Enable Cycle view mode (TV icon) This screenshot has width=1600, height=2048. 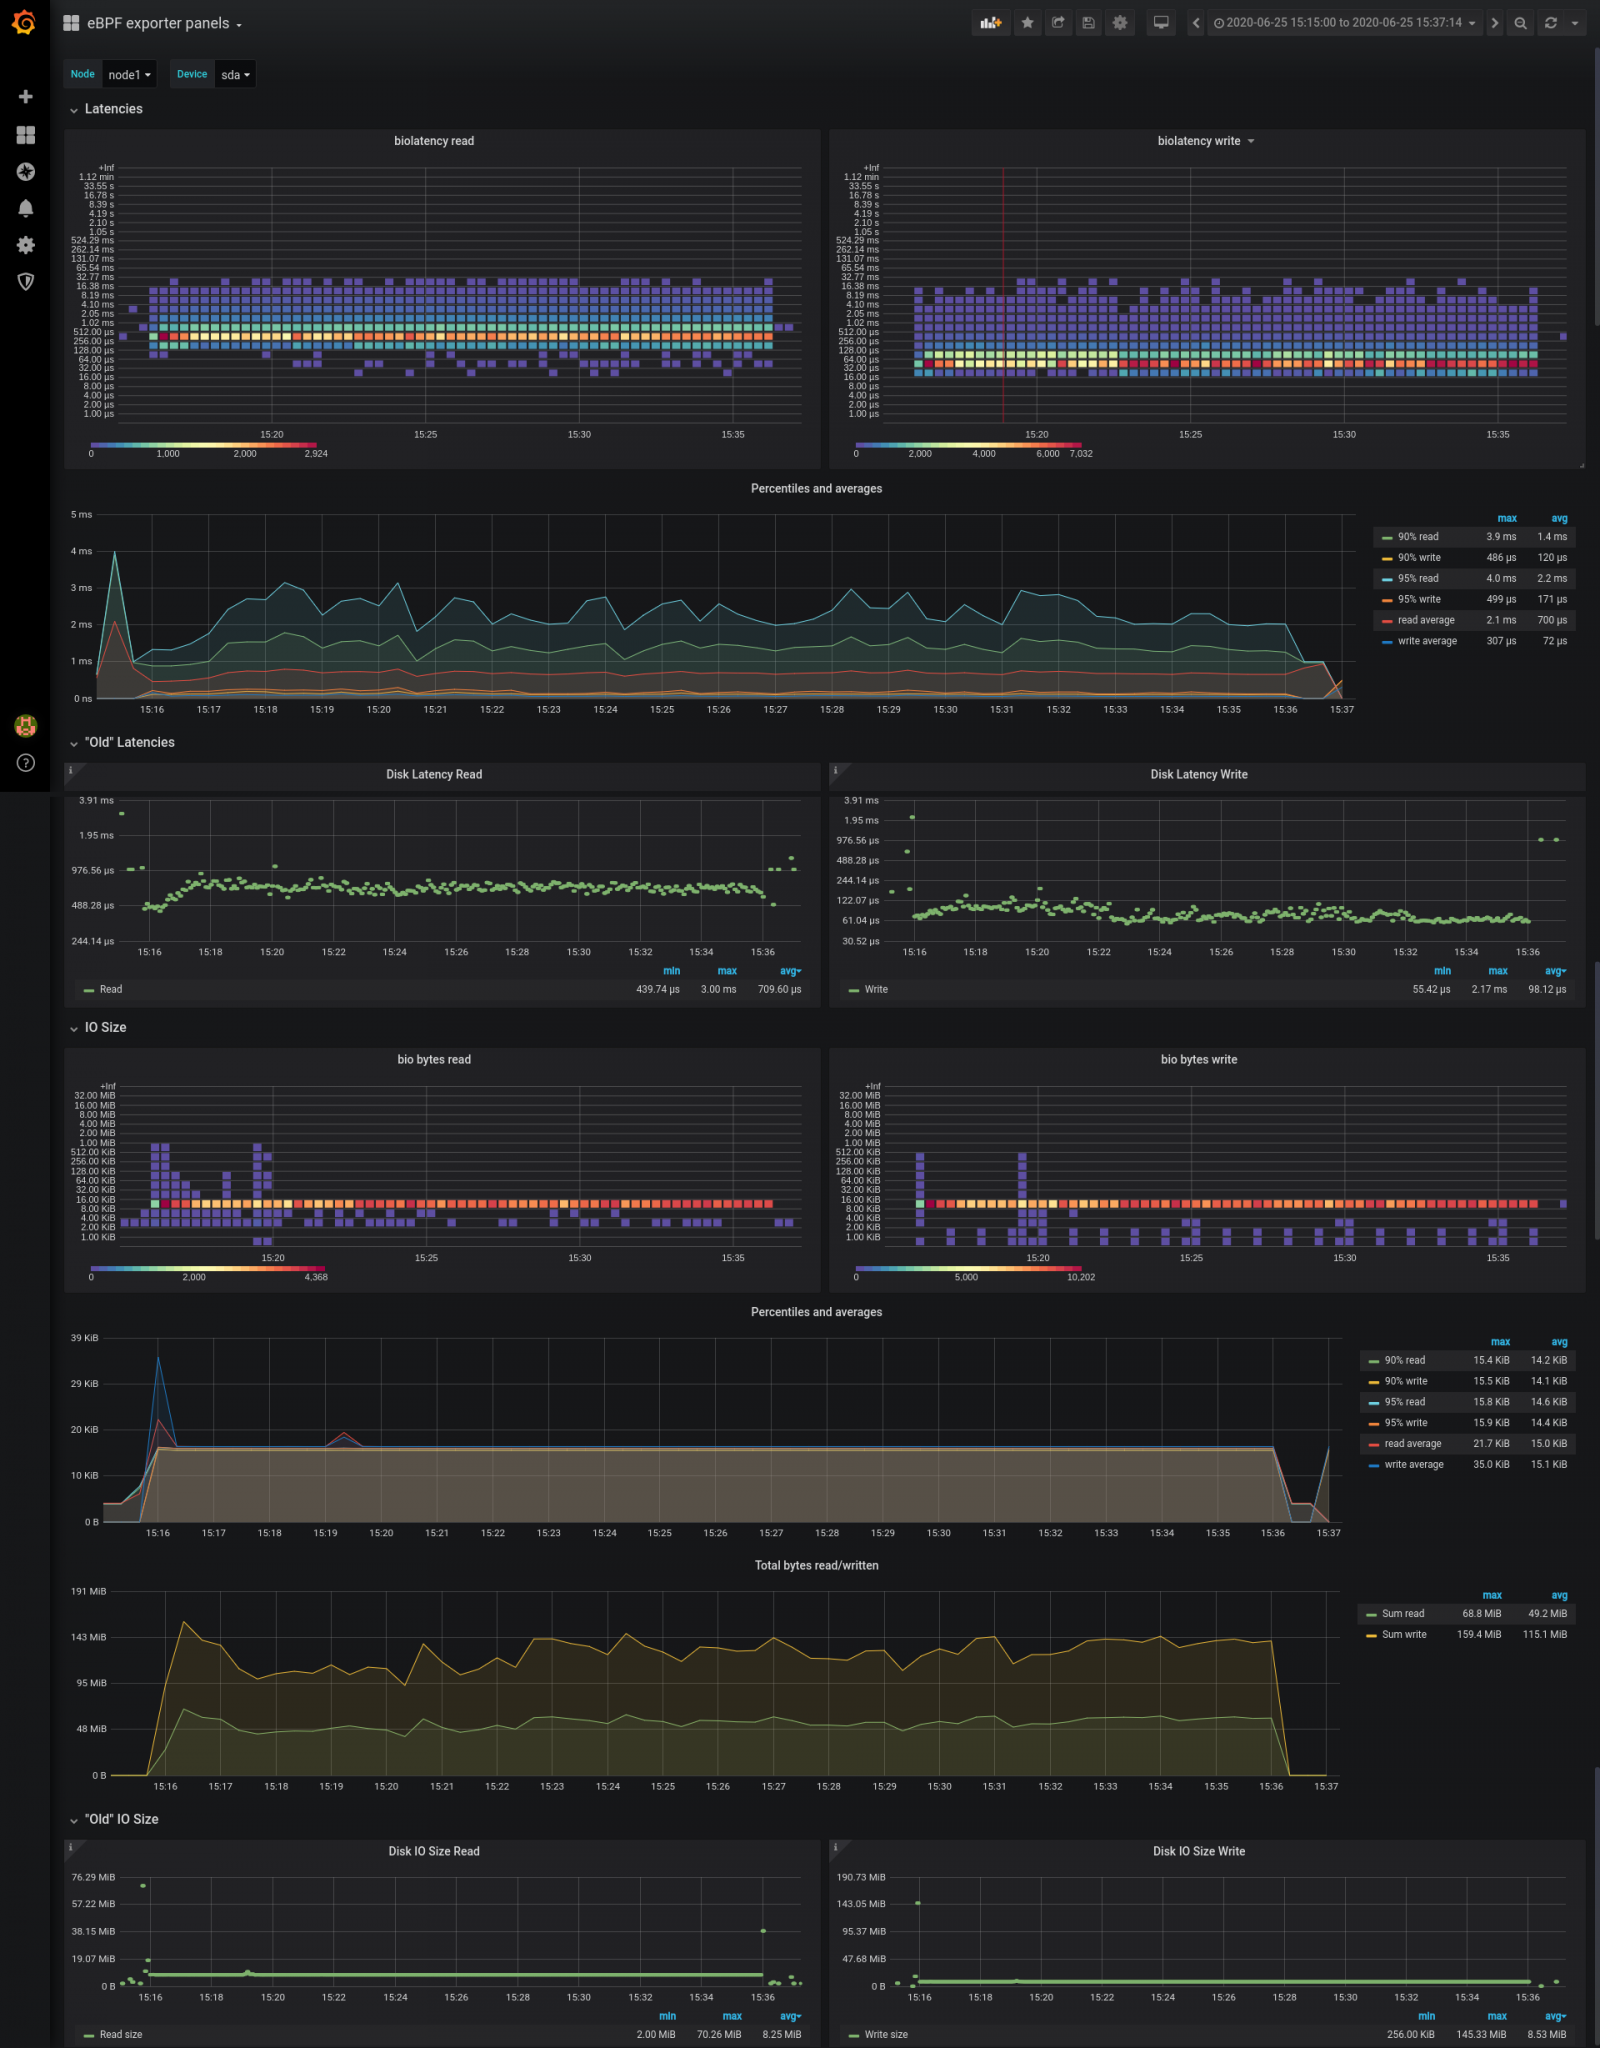pyautogui.click(x=1160, y=23)
